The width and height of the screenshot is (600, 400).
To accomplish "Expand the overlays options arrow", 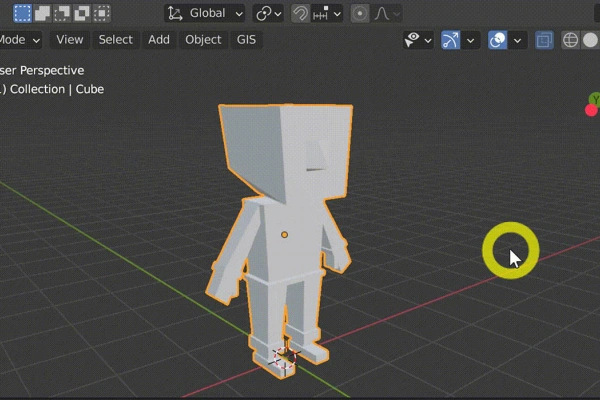I will point(517,41).
